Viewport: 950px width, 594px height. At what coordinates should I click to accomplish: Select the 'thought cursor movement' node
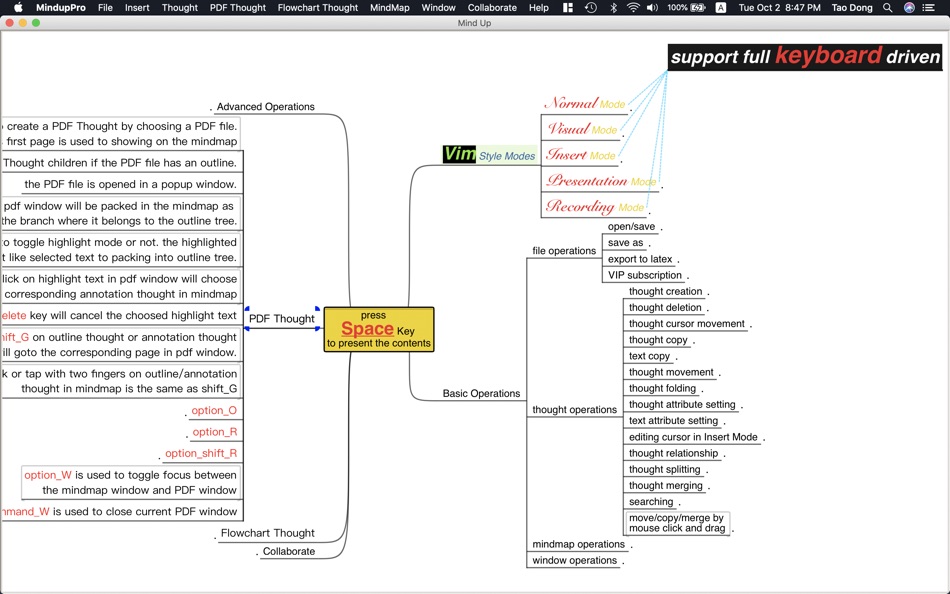point(686,324)
